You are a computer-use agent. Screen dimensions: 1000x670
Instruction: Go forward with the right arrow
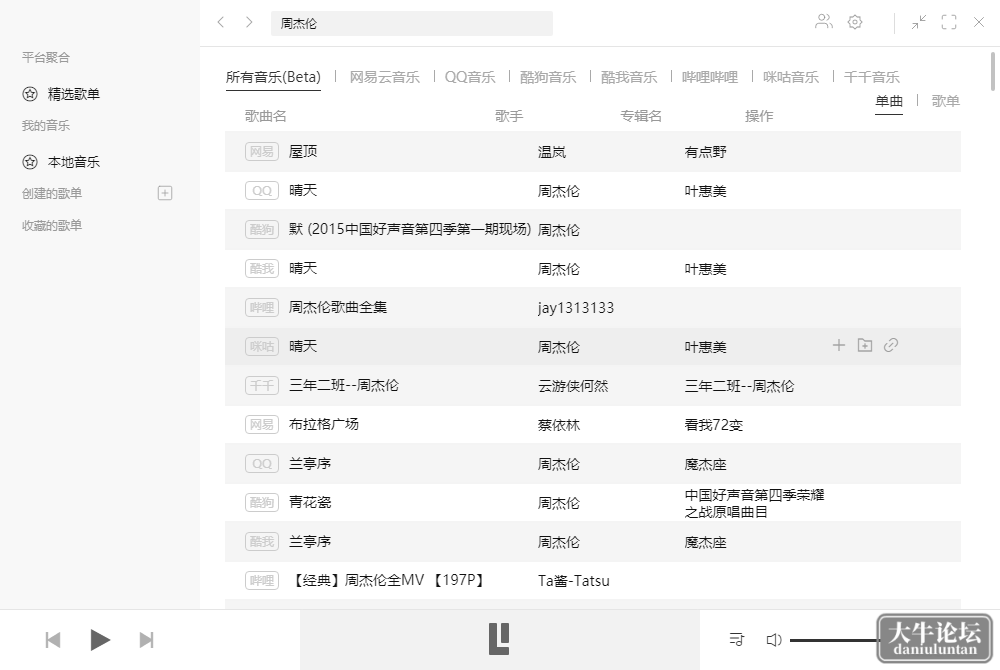tap(249, 22)
